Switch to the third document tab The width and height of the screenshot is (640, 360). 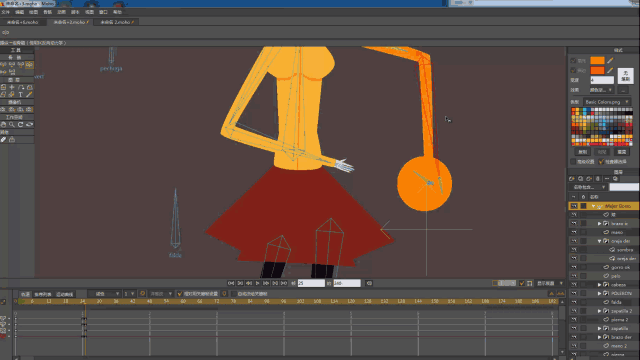[116, 22]
